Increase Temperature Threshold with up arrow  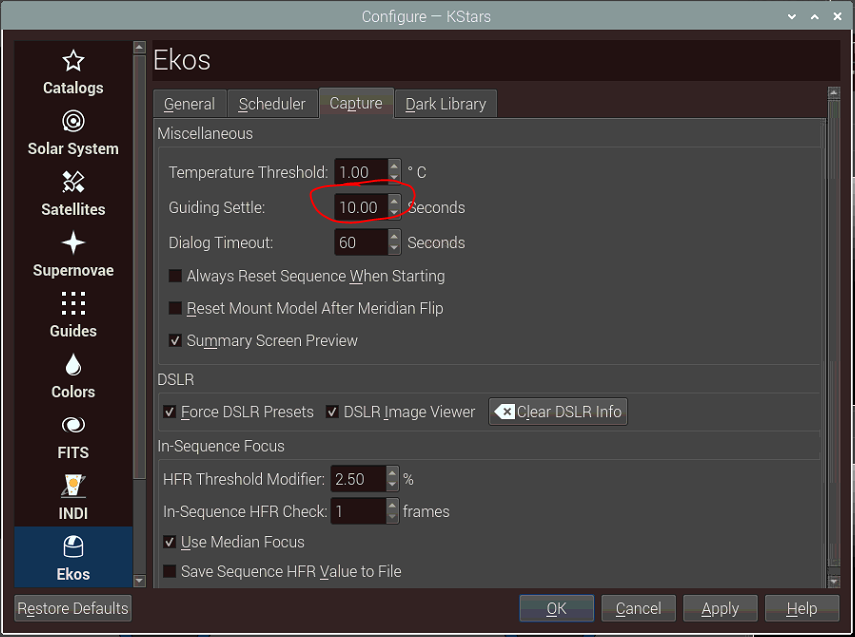394,165
